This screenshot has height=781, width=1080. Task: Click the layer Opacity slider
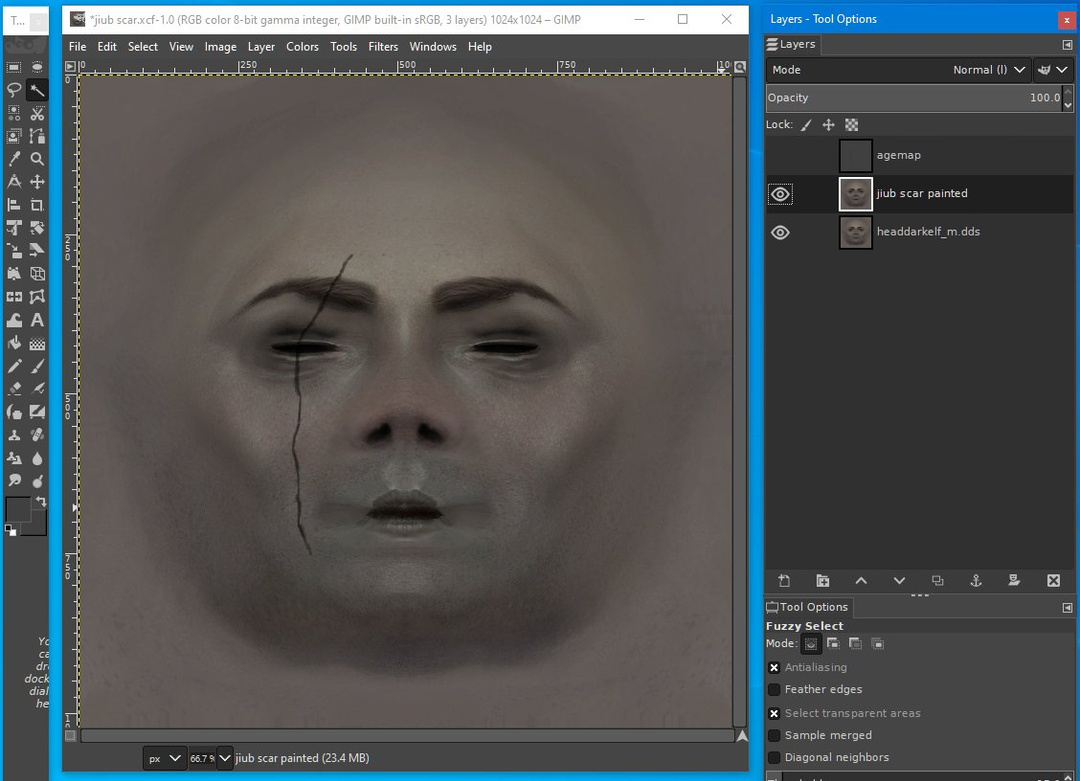912,98
